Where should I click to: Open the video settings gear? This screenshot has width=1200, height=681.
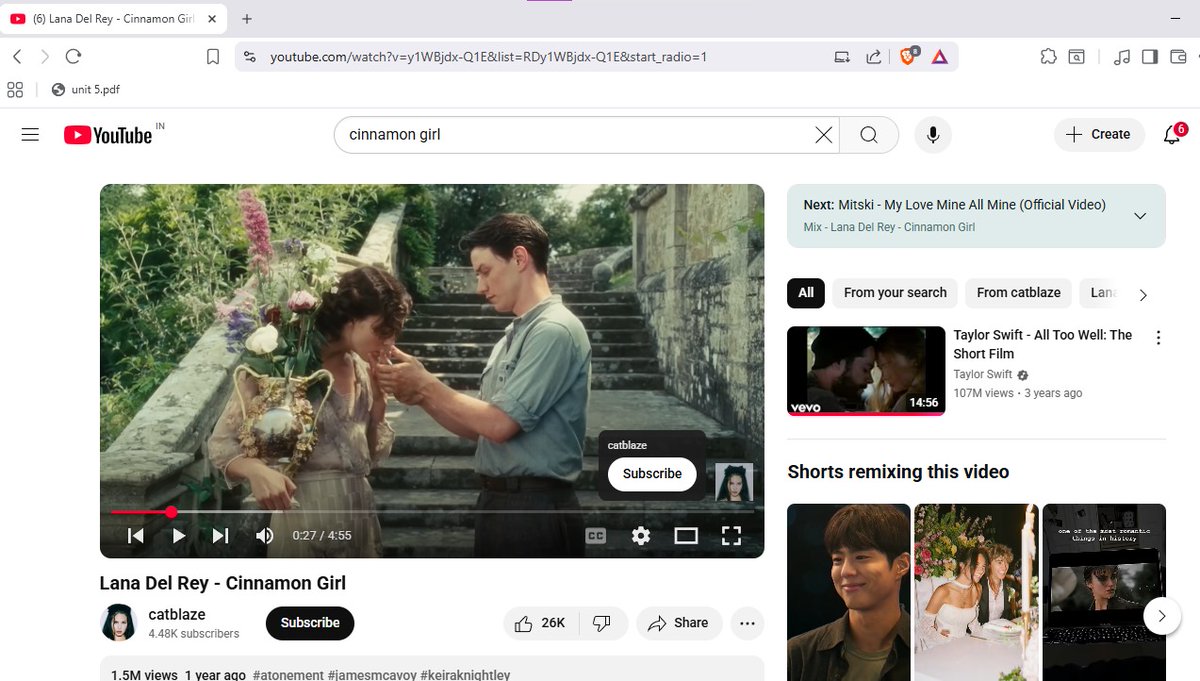640,535
